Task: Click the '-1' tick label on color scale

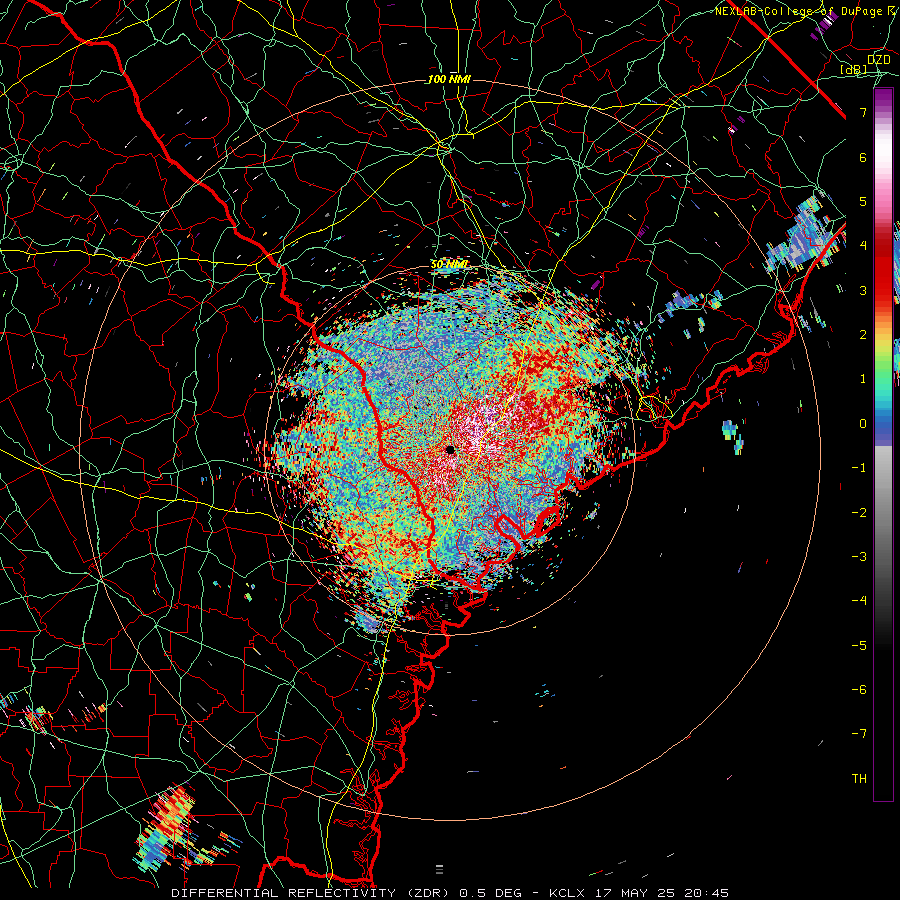Action: (x=859, y=468)
